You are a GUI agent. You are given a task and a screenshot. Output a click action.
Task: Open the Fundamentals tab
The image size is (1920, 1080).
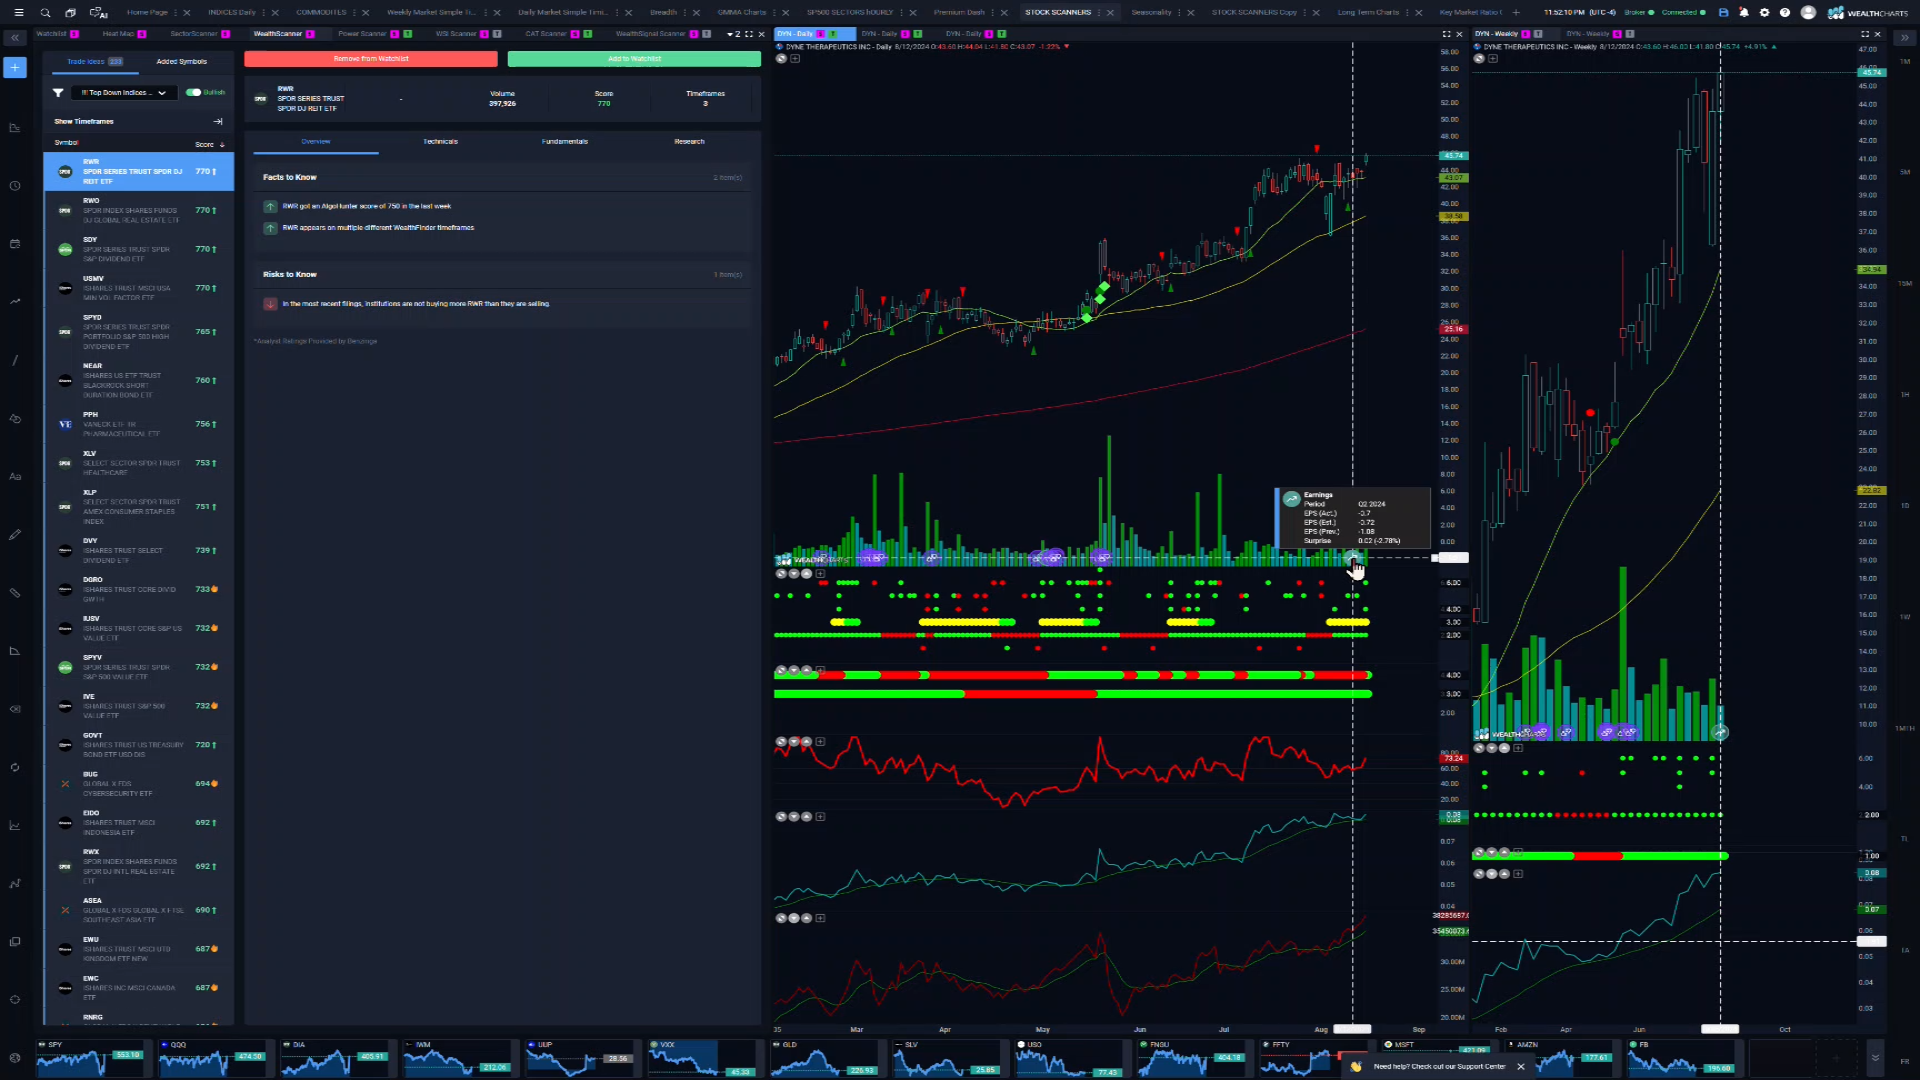coord(565,142)
